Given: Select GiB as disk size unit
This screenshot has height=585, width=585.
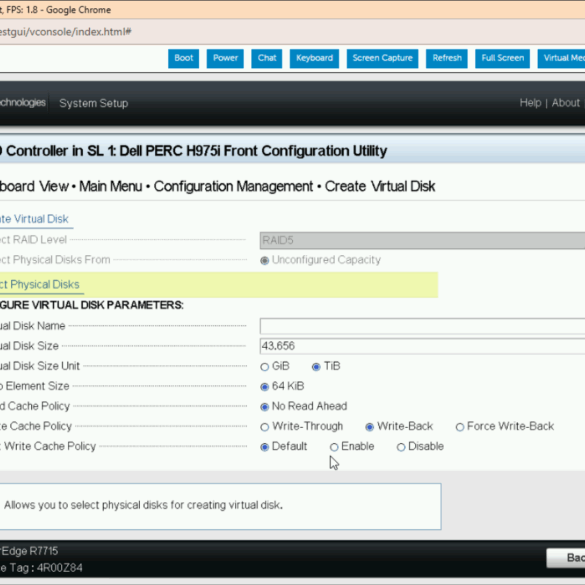Looking at the screenshot, I should point(265,367).
